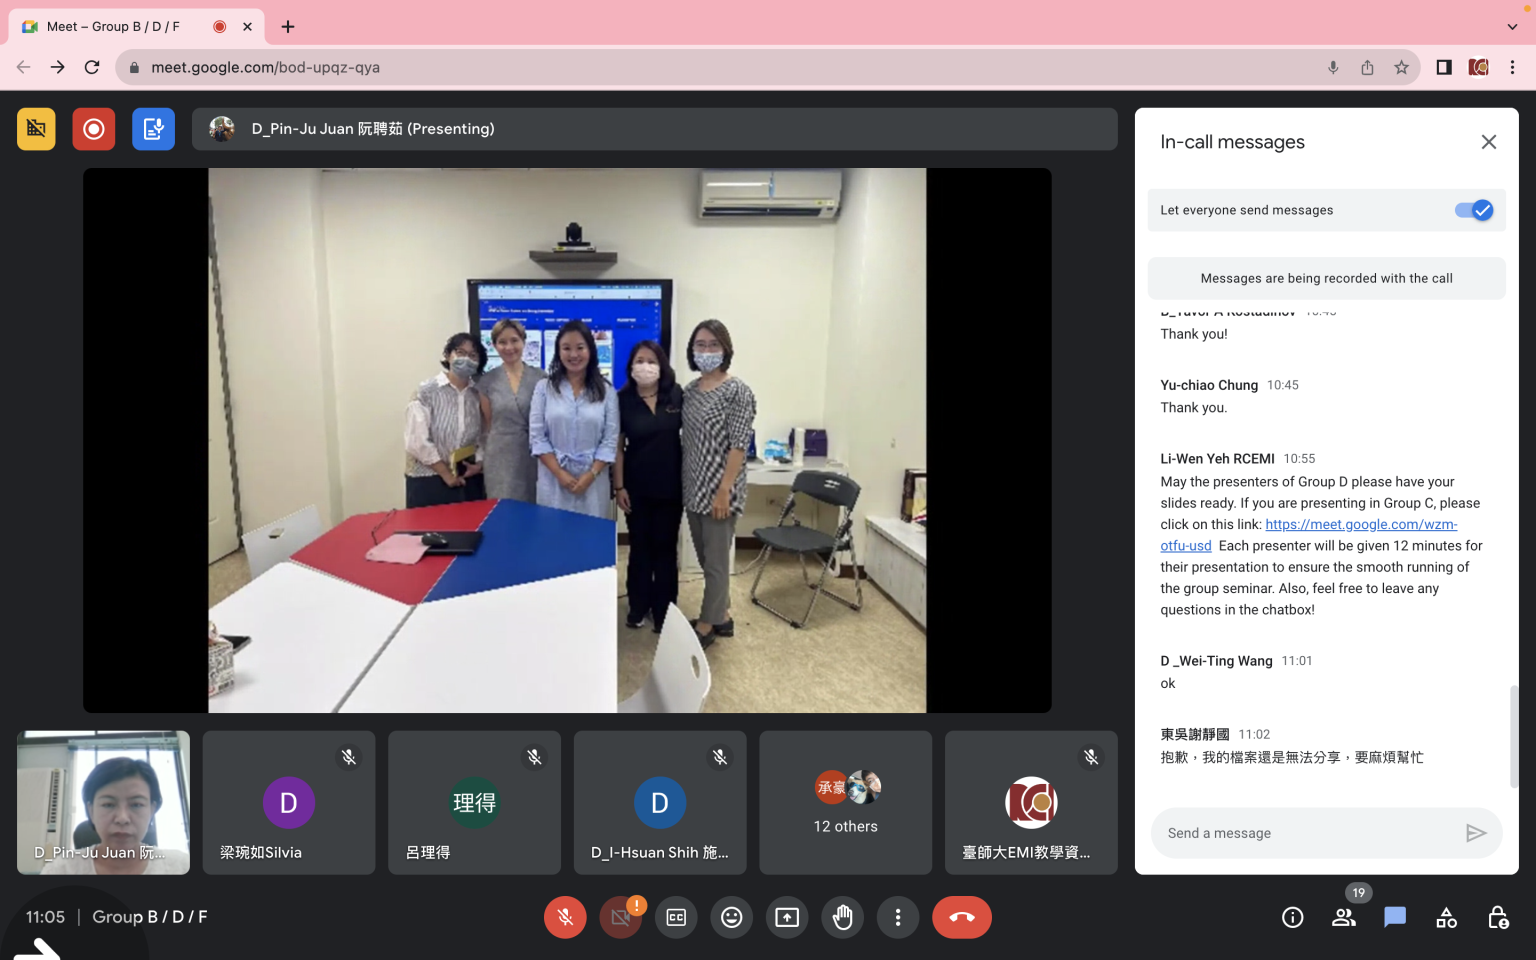Close the In-call messages panel
Image resolution: width=1536 pixels, height=960 pixels.
[1489, 142]
